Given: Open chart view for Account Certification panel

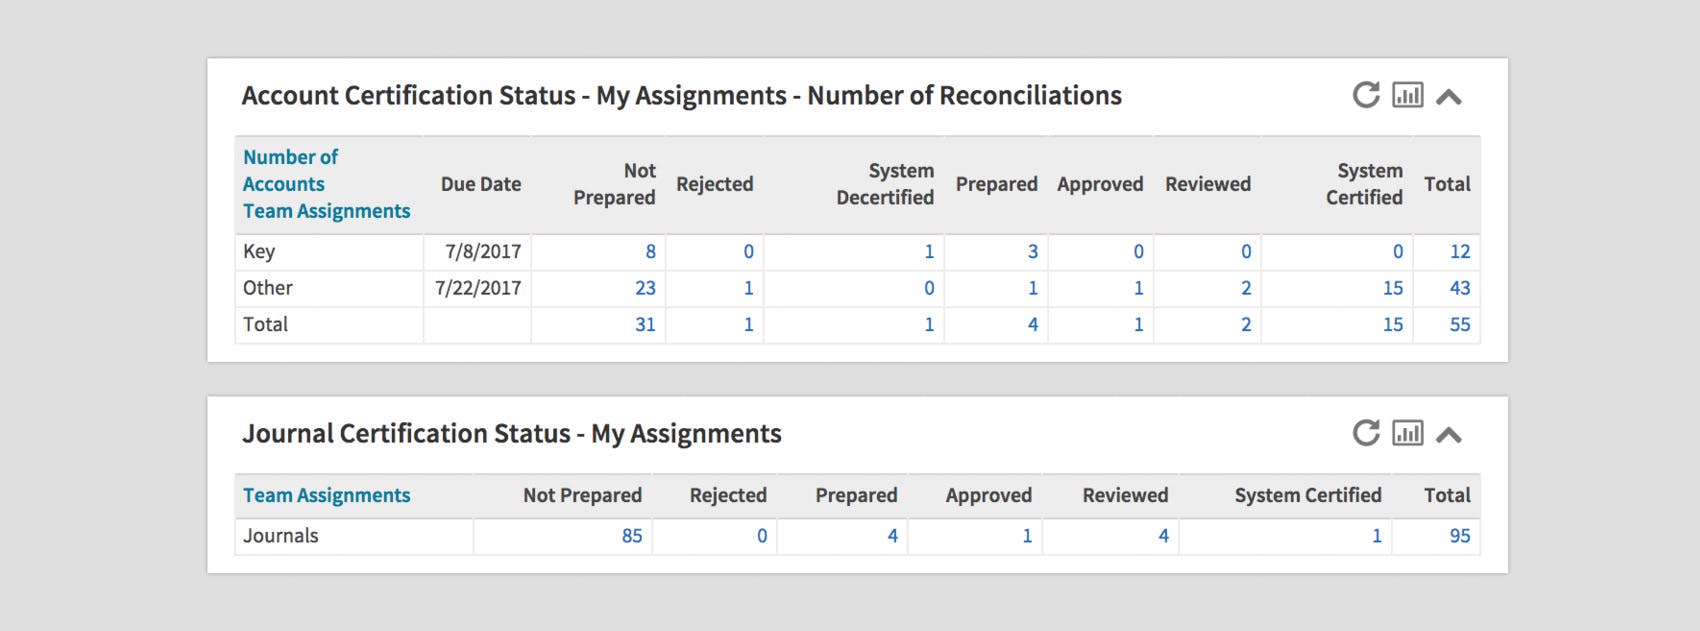Looking at the screenshot, I should (x=1407, y=95).
